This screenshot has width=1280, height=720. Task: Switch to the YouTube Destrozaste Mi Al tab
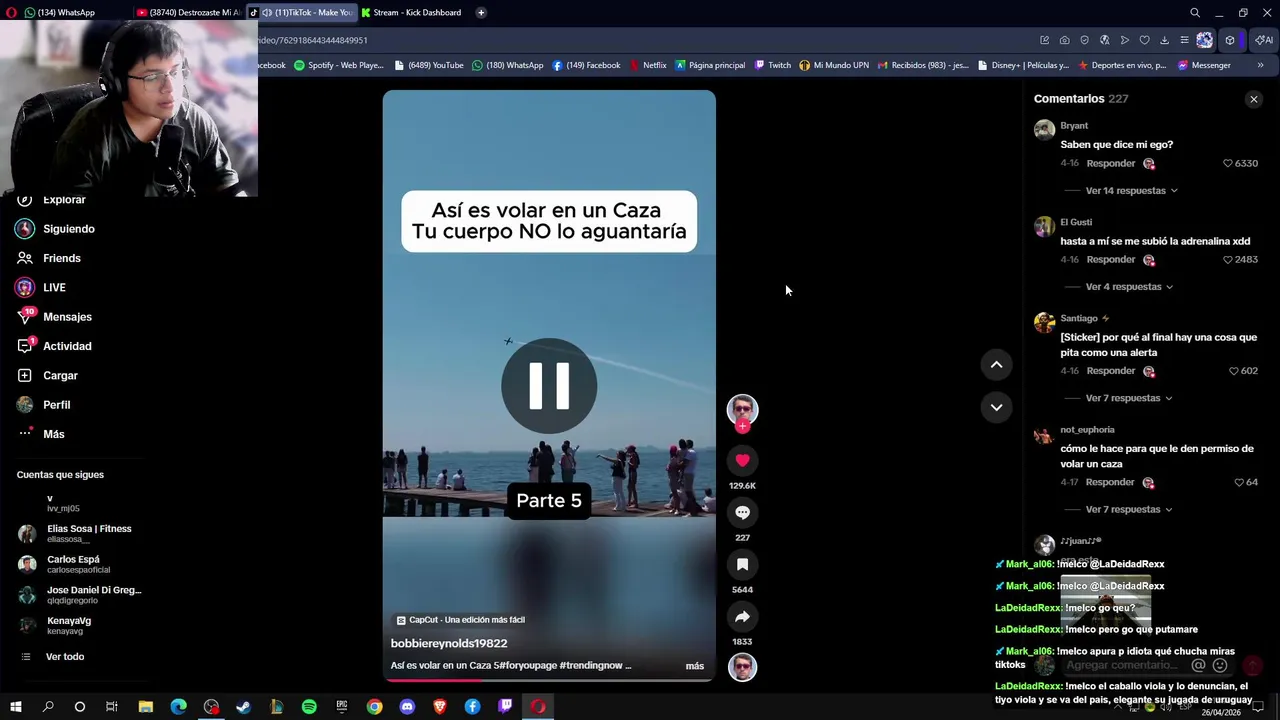pos(188,13)
